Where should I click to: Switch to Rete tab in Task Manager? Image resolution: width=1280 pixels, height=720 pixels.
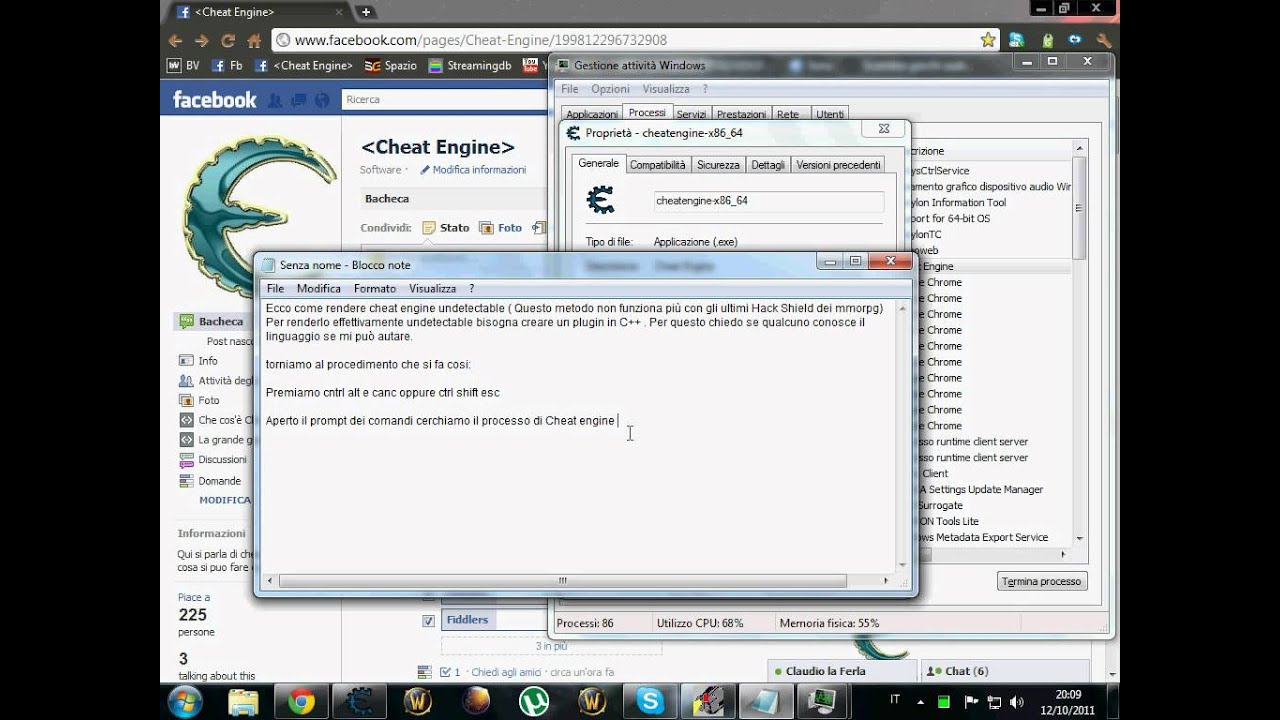click(788, 114)
